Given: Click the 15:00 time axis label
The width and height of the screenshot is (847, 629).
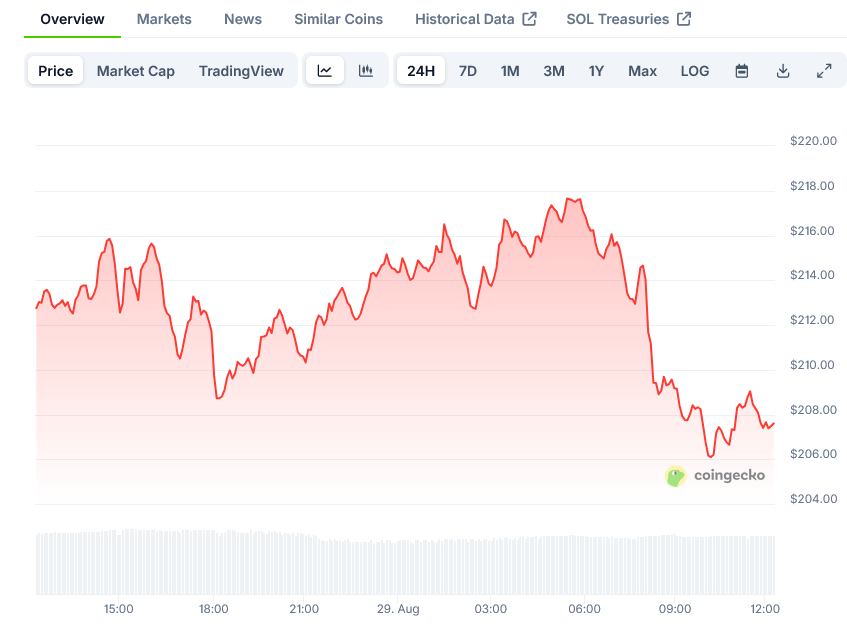Looking at the screenshot, I should pyautogui.click(x=118, y=609).
